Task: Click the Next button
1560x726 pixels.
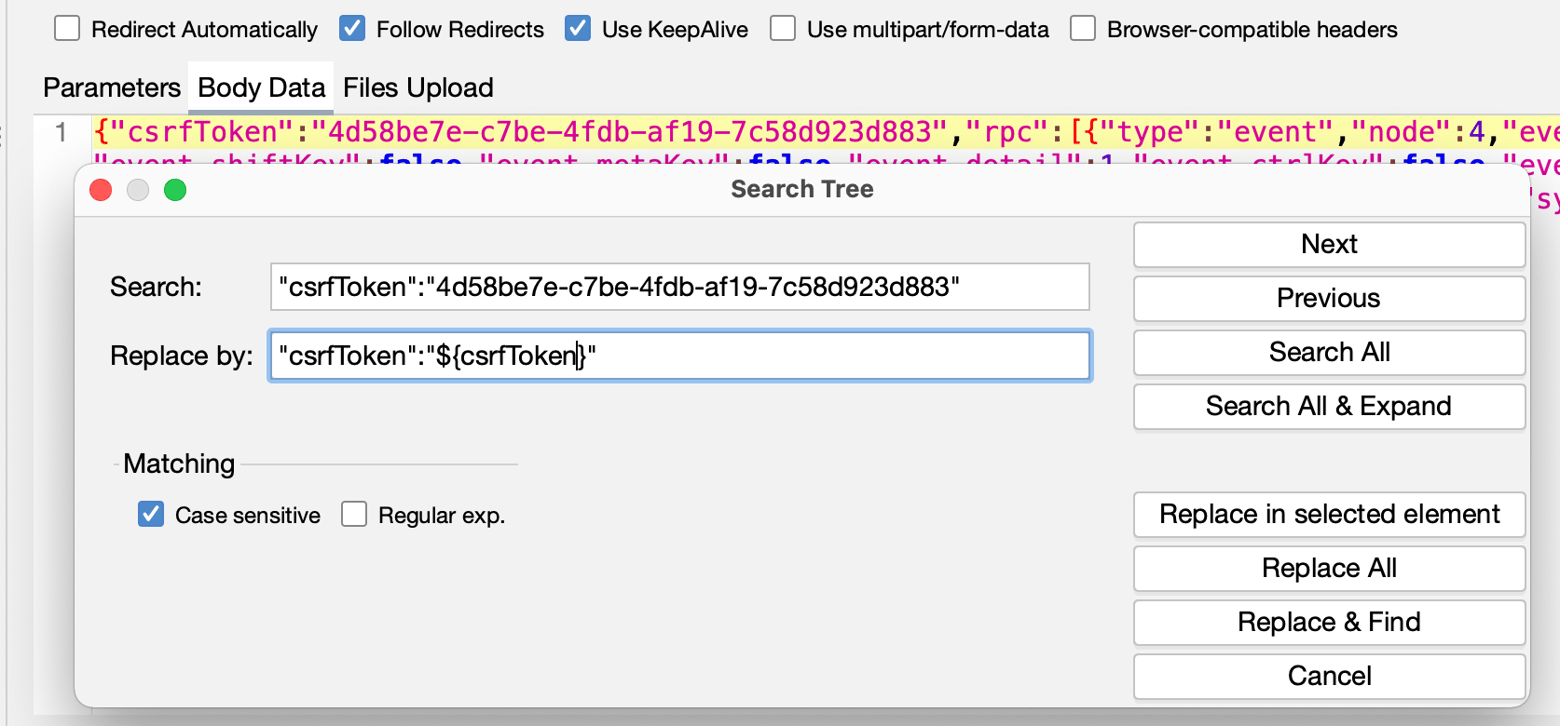Action: [x=1328, y=244]
